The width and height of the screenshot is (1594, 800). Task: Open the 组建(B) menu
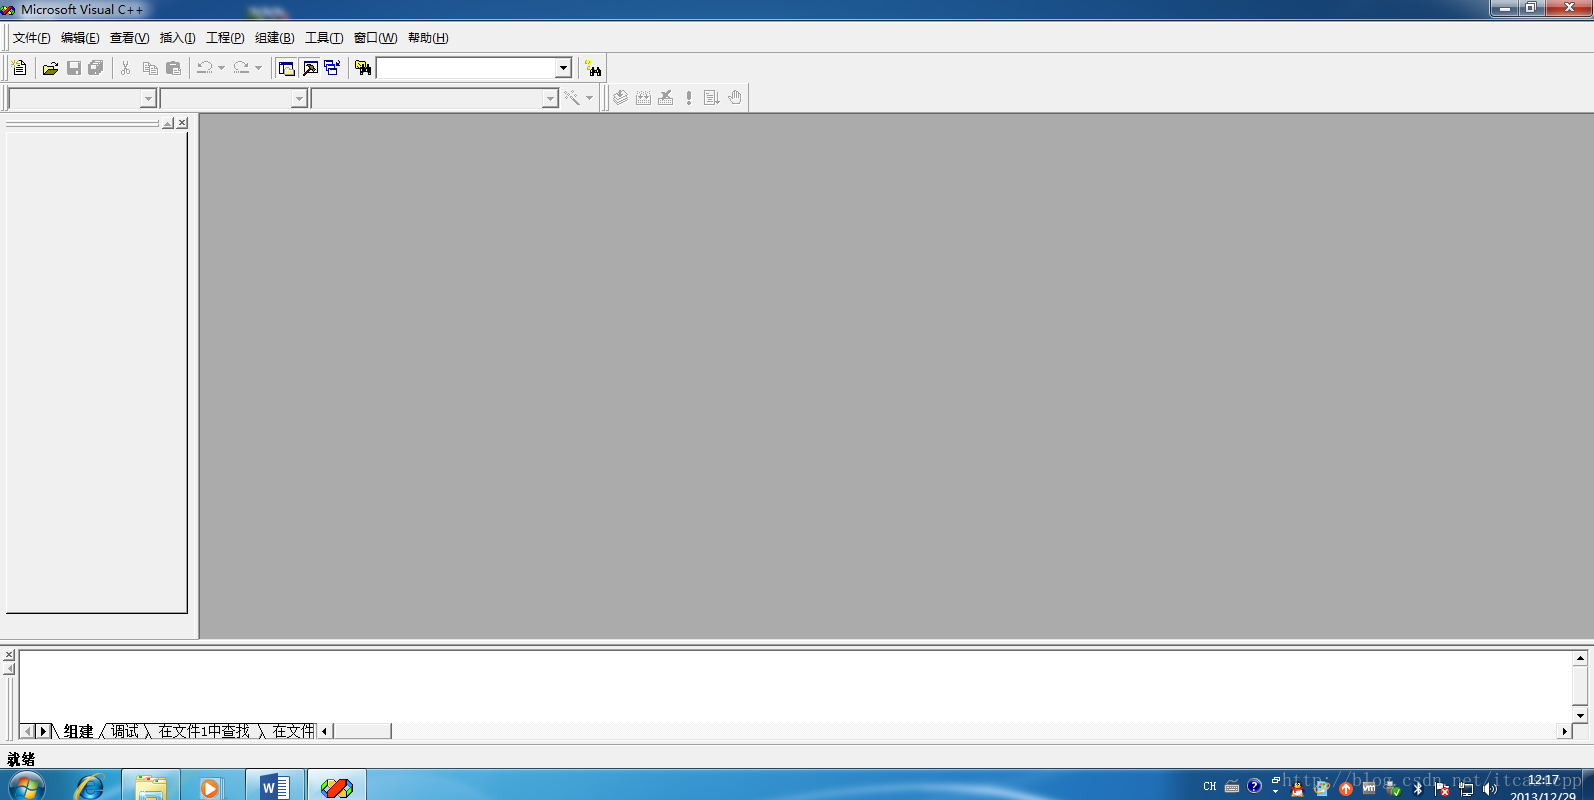[274, 38]
